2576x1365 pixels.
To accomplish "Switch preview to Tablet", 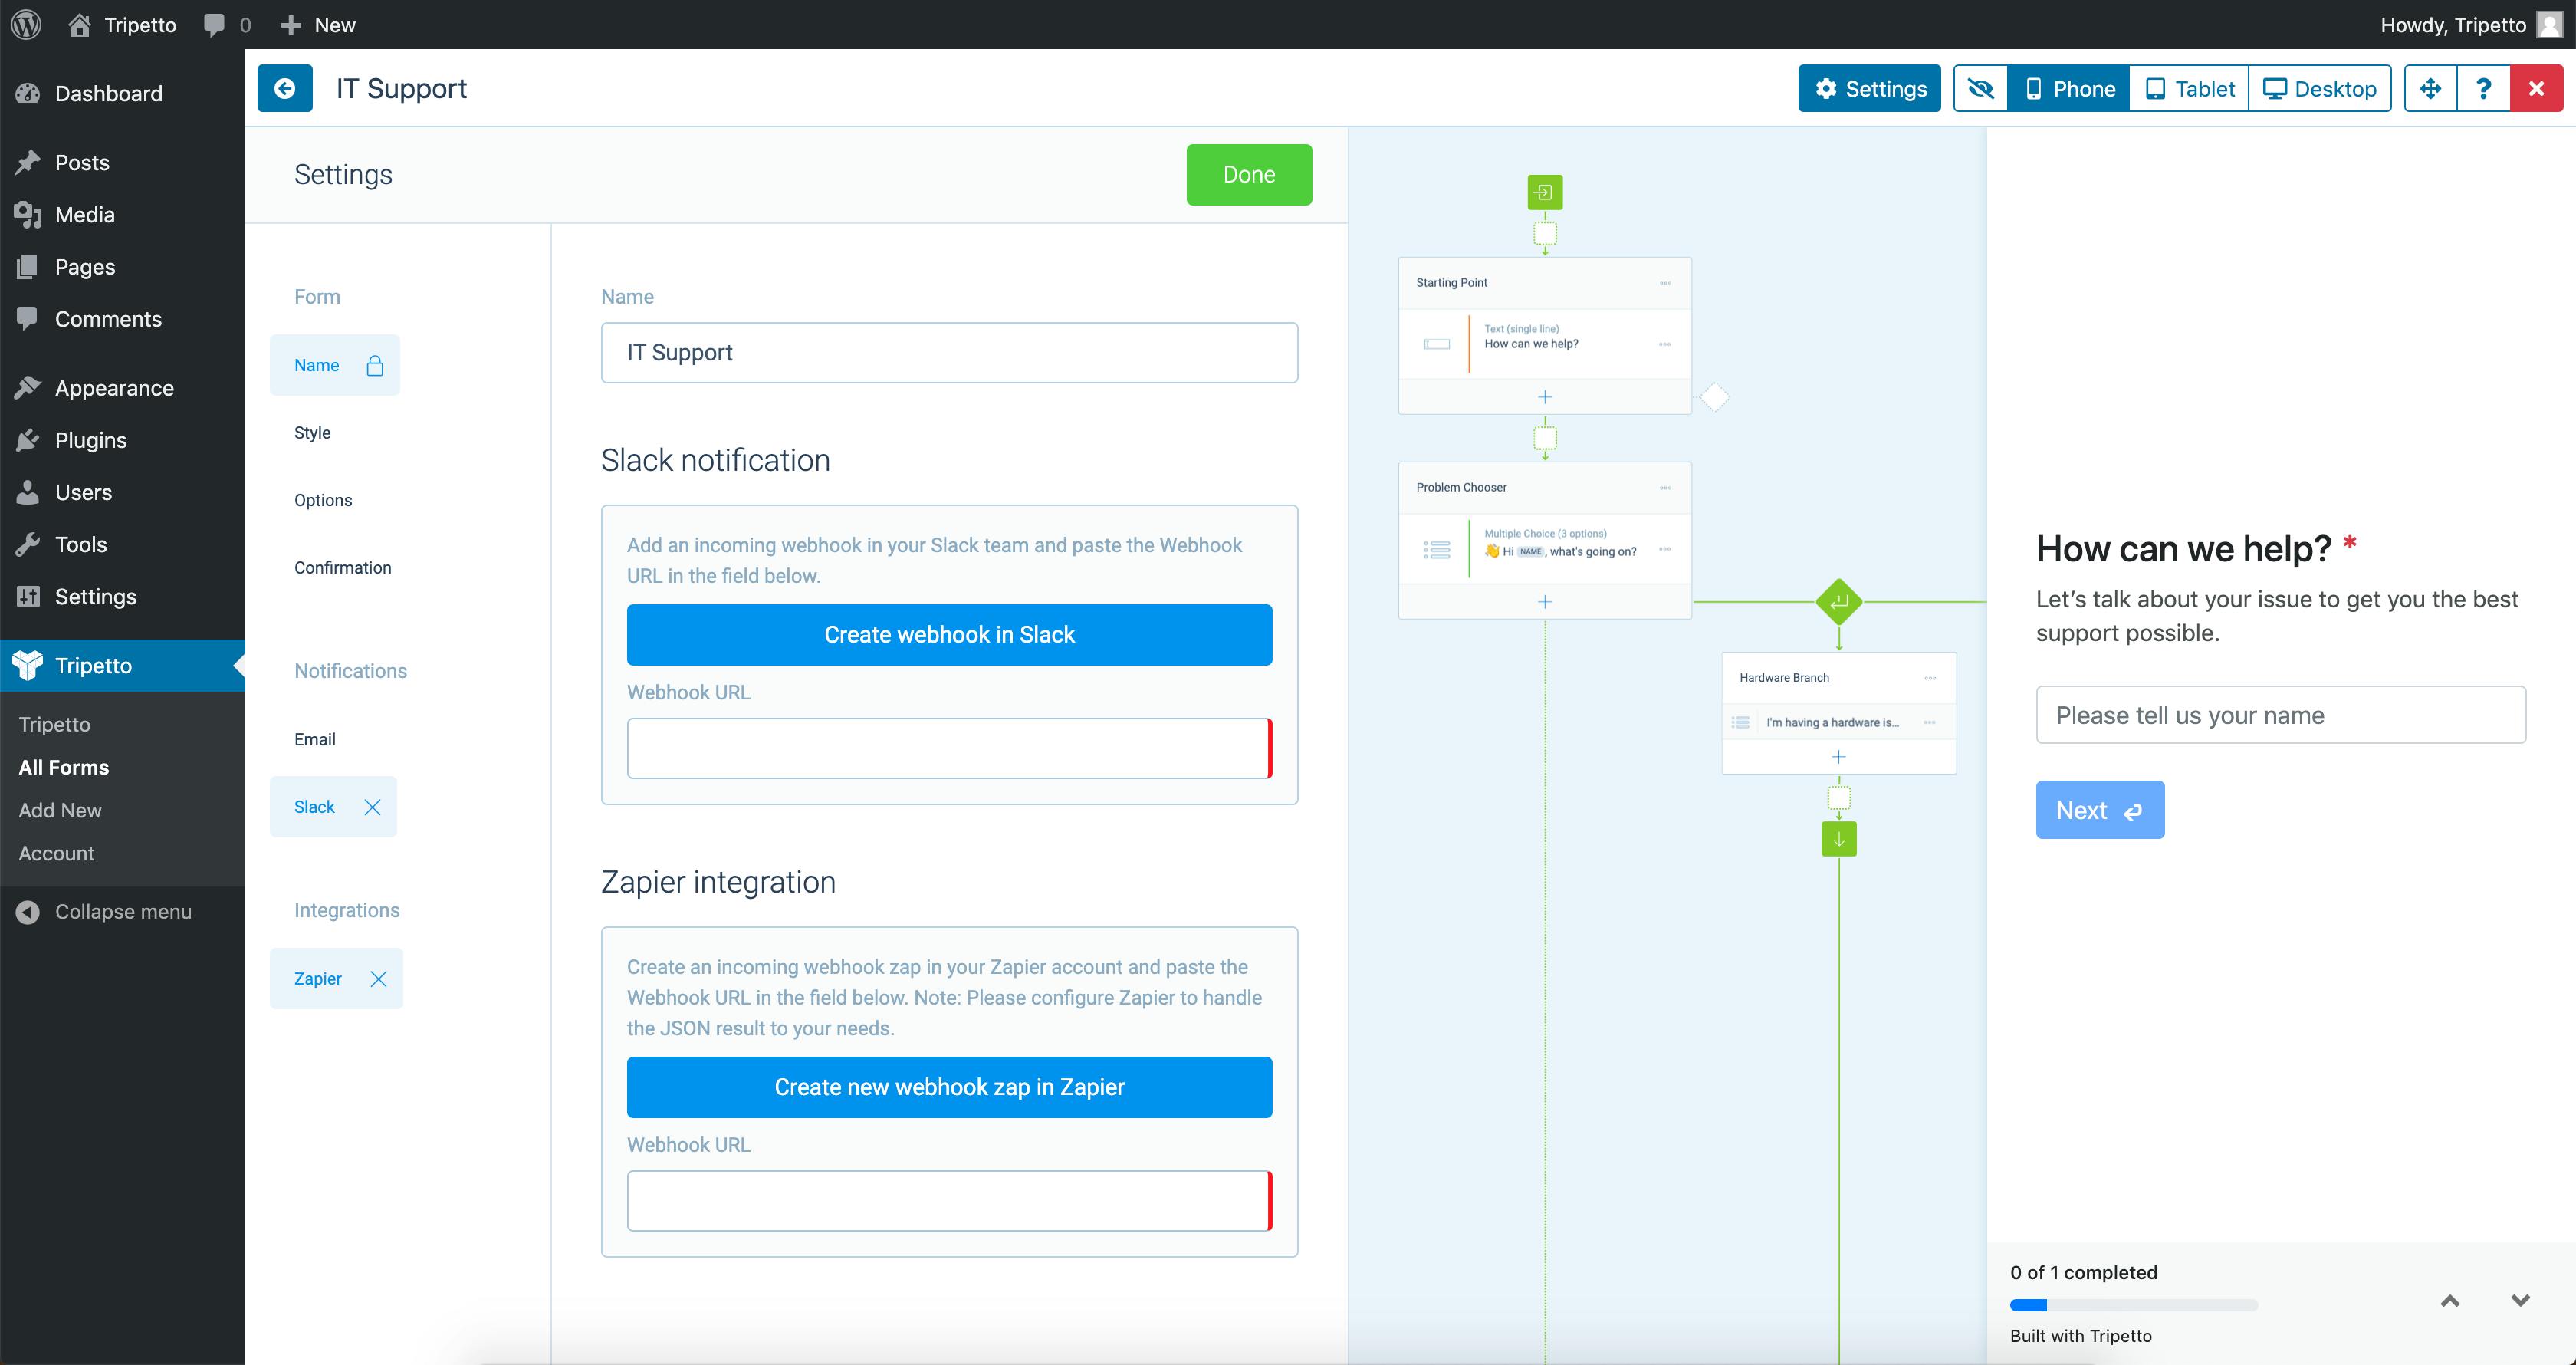I will 2189,88.
